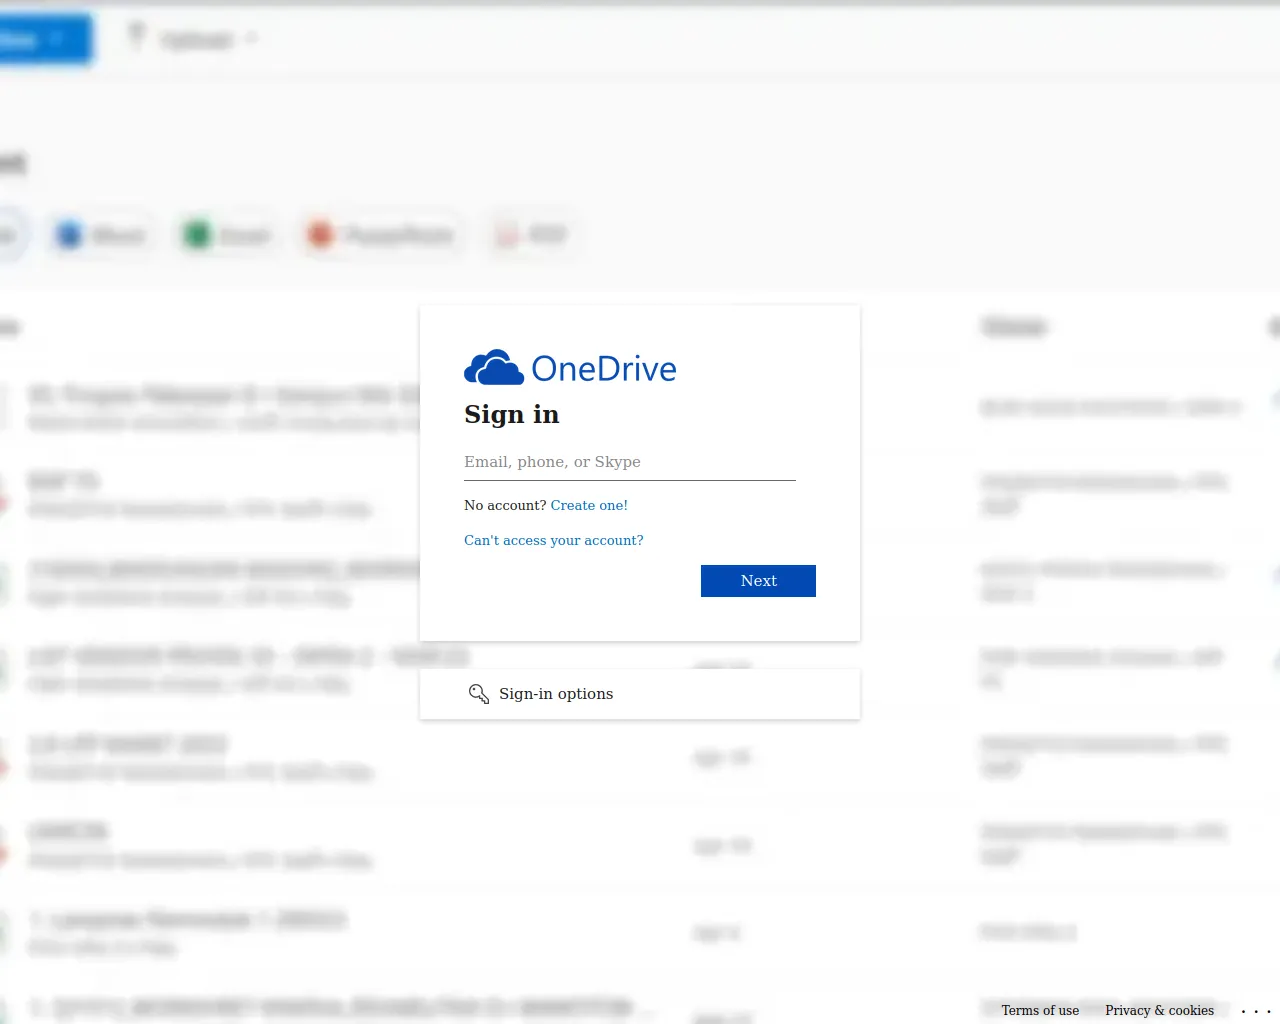Expand the blurred Upload dropdown arrow
The width and height of the screenshot is (1280, 1024).
tap(251, 39)
